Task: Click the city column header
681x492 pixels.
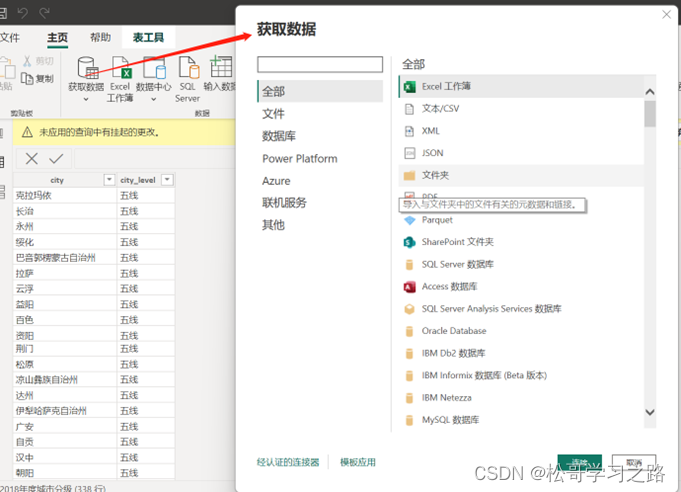Action: 57,180
